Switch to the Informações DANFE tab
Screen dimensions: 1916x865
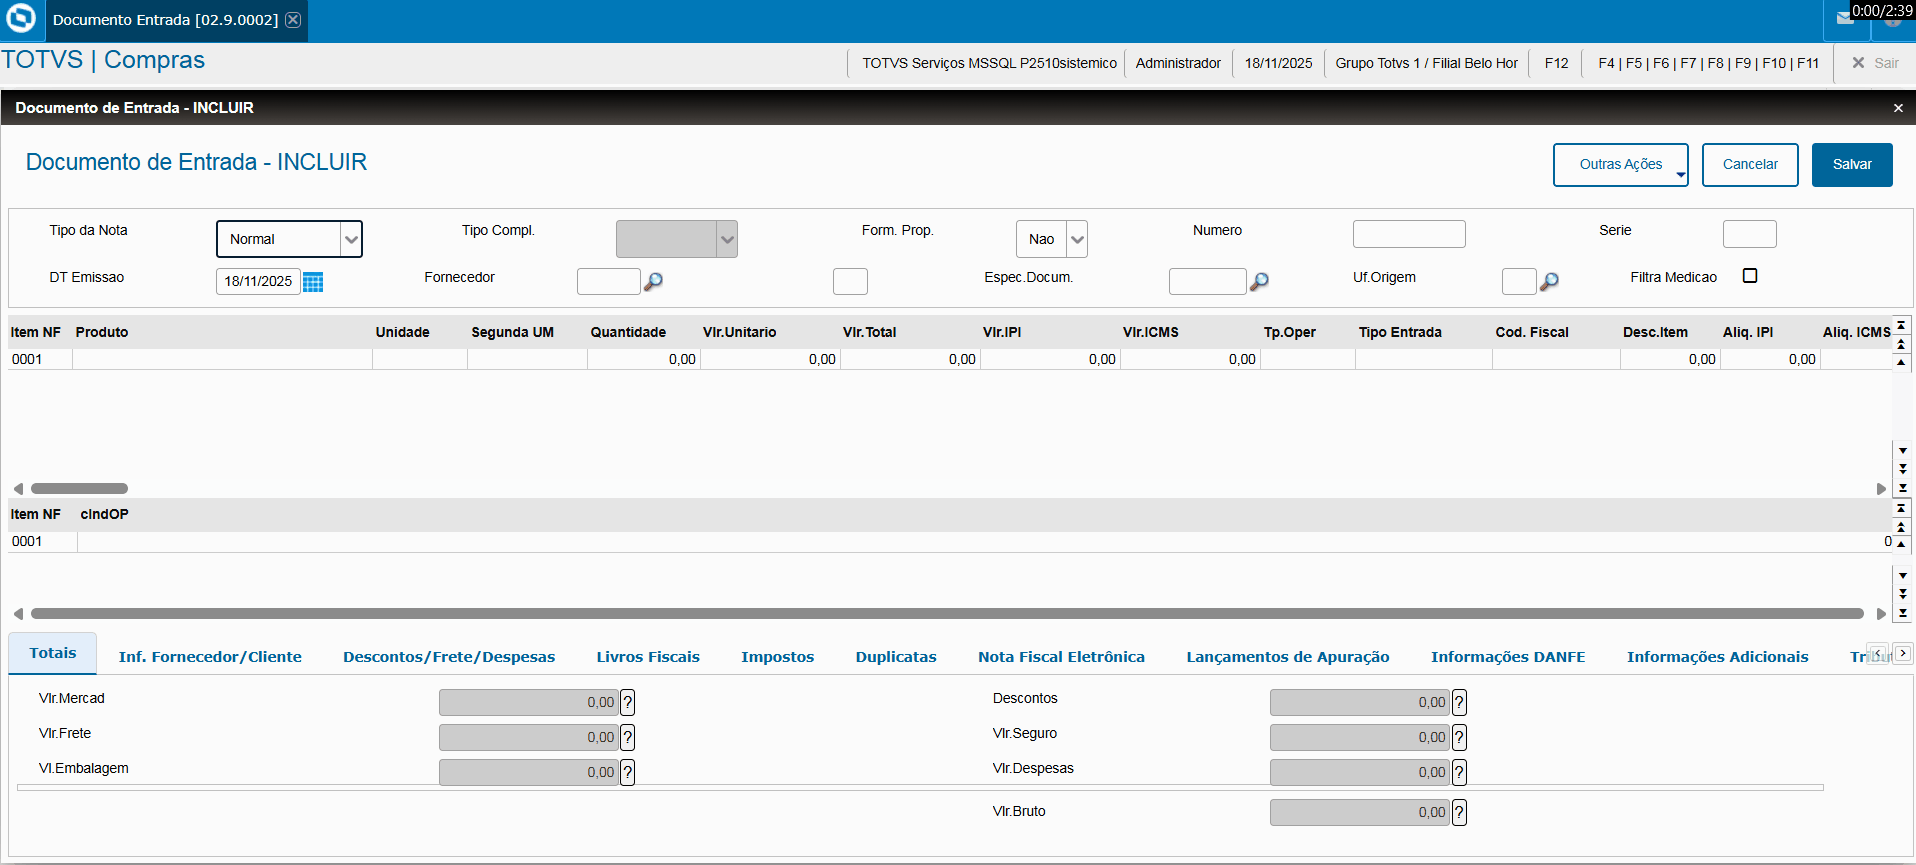coord(1508,657)
